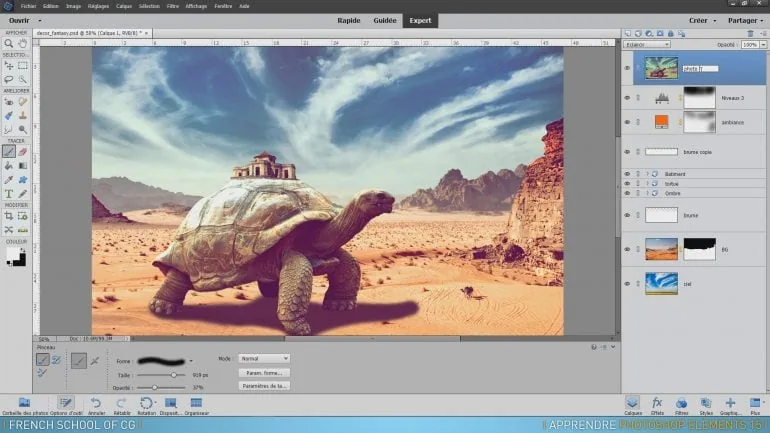Click the create new layer icon
The height and width of the screenshot is (433, 770).
(x=628, y=33)
